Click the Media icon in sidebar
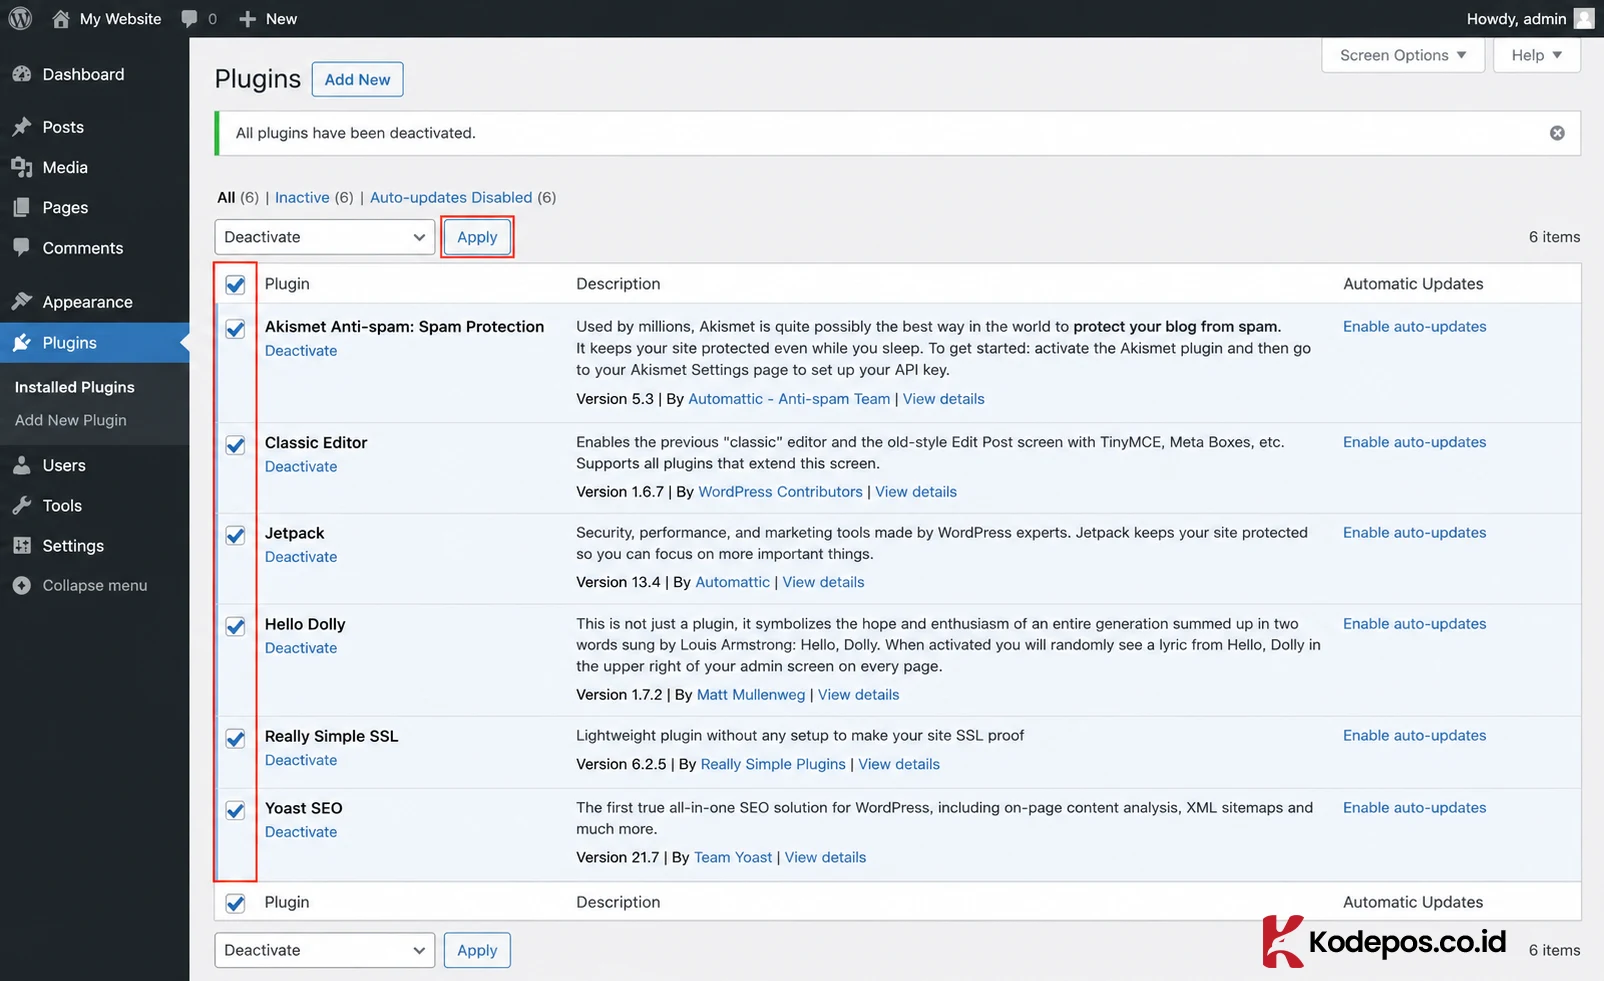Viewport: 1604px width, 981px height. [21, 167]
